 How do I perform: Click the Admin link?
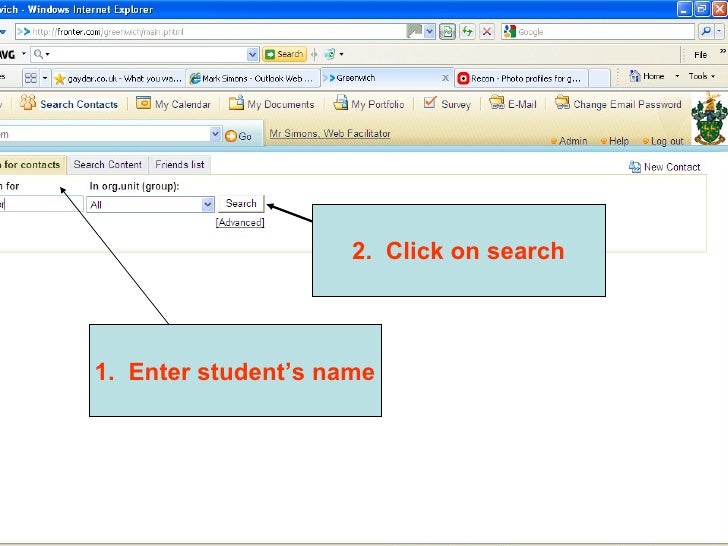pyautogui.click(x=573, y=141)
